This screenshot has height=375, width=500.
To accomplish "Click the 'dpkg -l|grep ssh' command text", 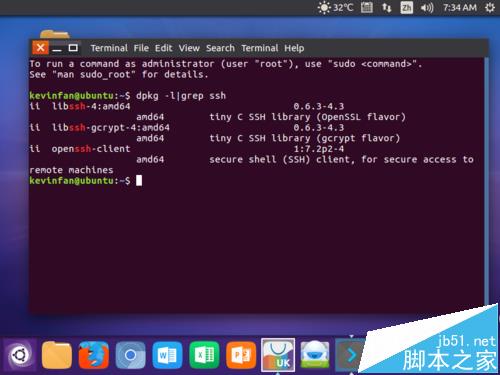I will coord(181,96).
